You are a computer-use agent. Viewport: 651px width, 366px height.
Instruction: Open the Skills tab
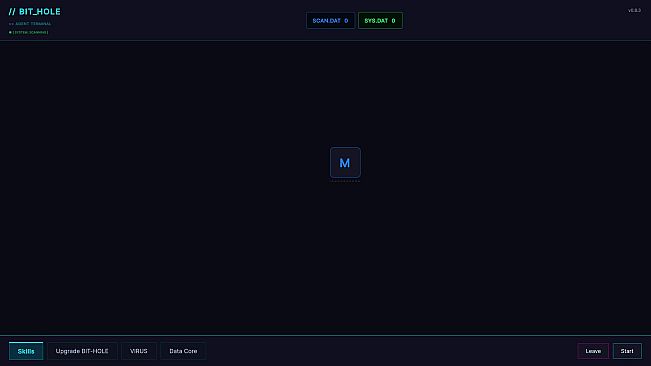(26, 351)
